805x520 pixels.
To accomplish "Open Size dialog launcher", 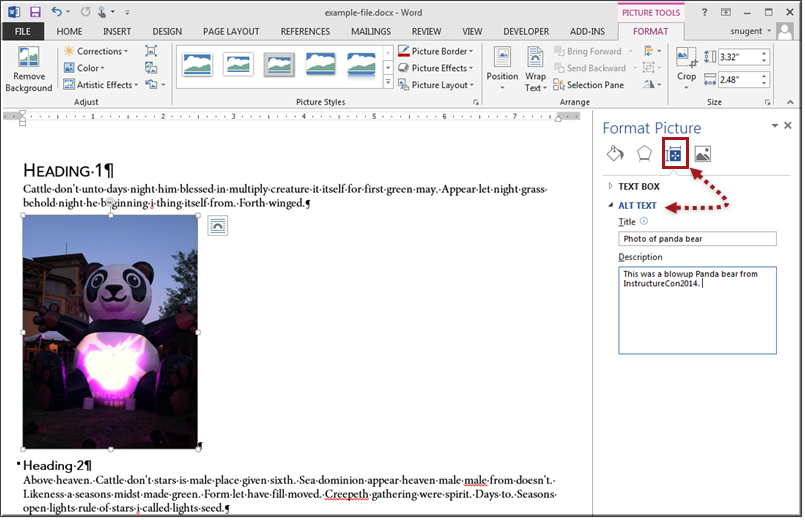I will pyautogui.click(x=768, y=102).
